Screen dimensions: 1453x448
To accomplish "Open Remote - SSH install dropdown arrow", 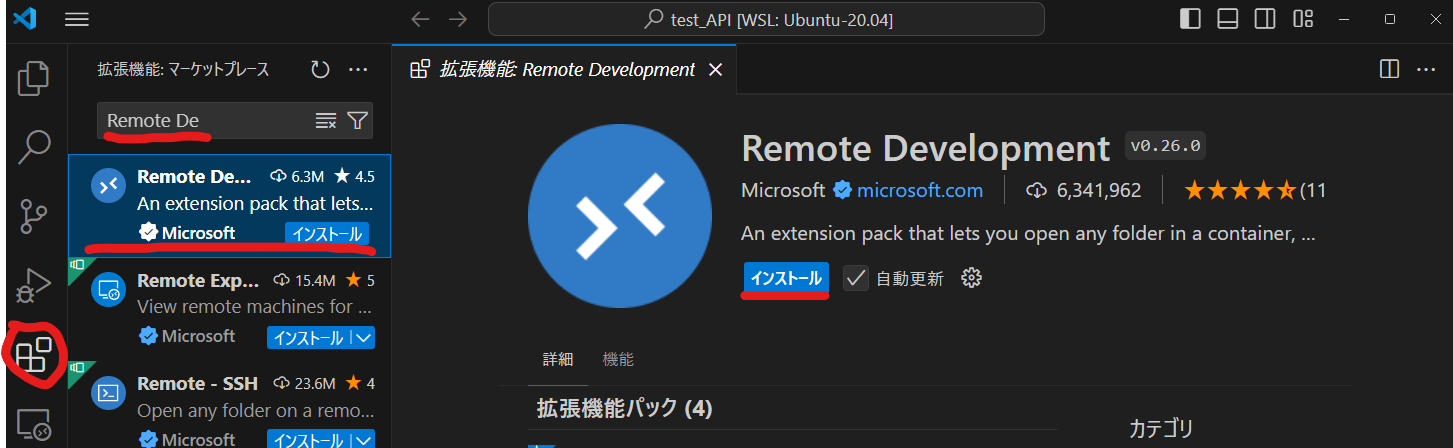I will 364,438.
